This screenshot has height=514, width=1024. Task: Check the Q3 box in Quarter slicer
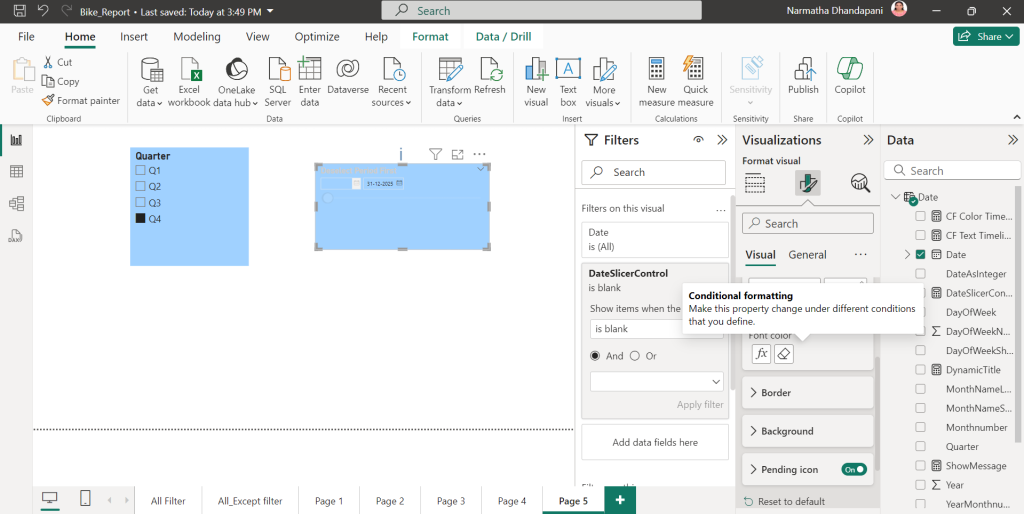(140, 202)
